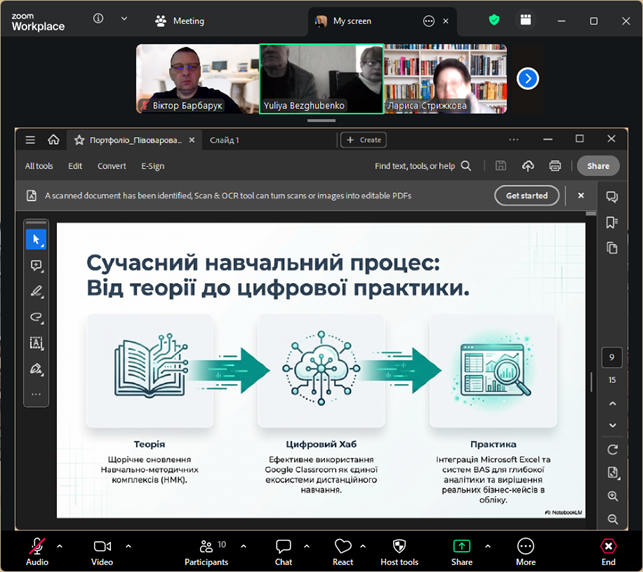This screenshot has width=643, height=572.
Task: Open the page display options icon
Action: click(x=613, y=472)
